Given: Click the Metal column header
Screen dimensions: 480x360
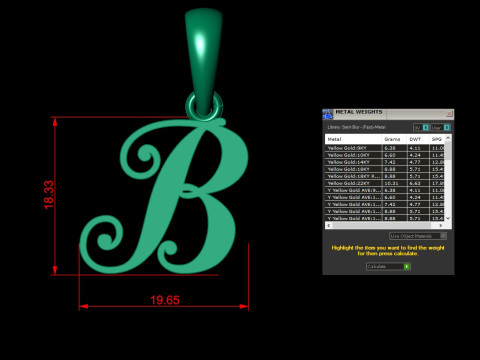Looking at the screenshot, I should click(353, 139).
